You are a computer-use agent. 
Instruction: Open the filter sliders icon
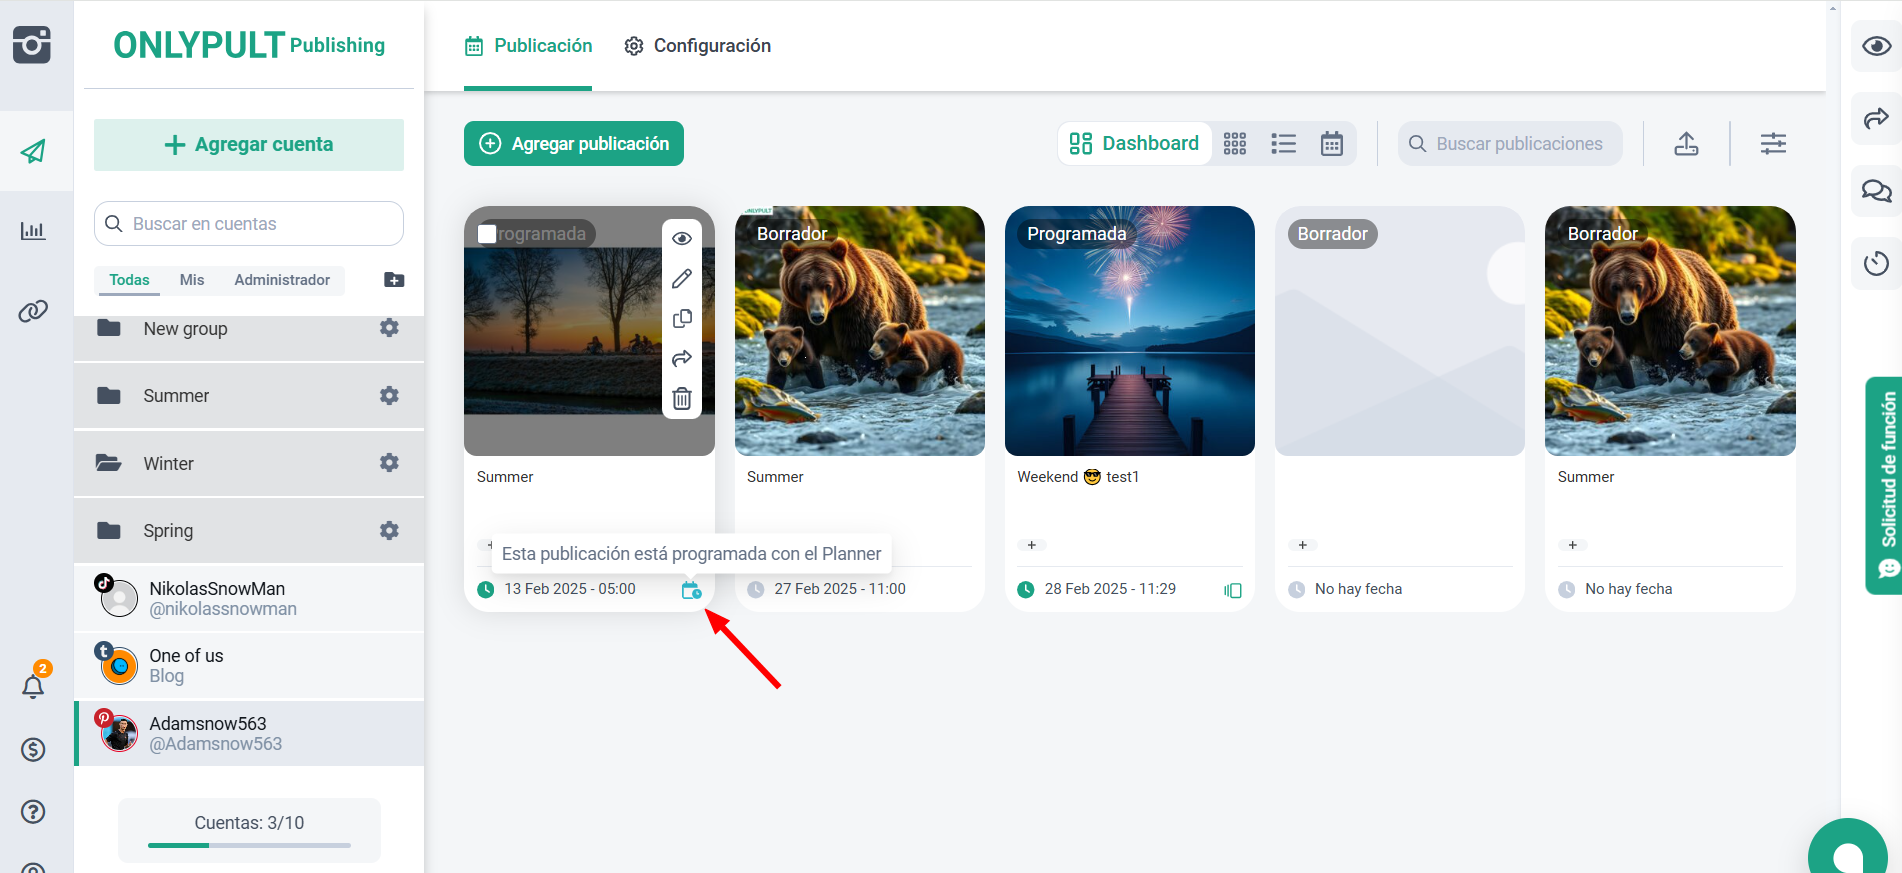[1773, 144]
